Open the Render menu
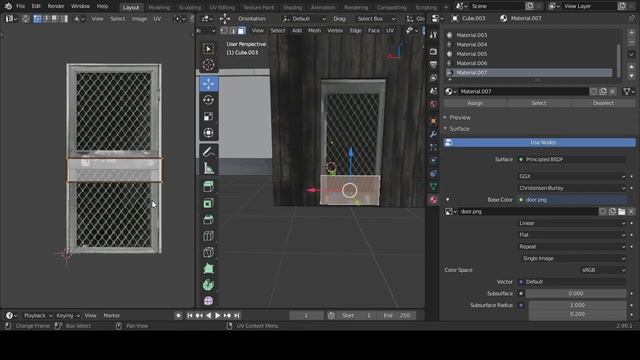The width and height of the screenshot is (640, 360). [56, 6]
